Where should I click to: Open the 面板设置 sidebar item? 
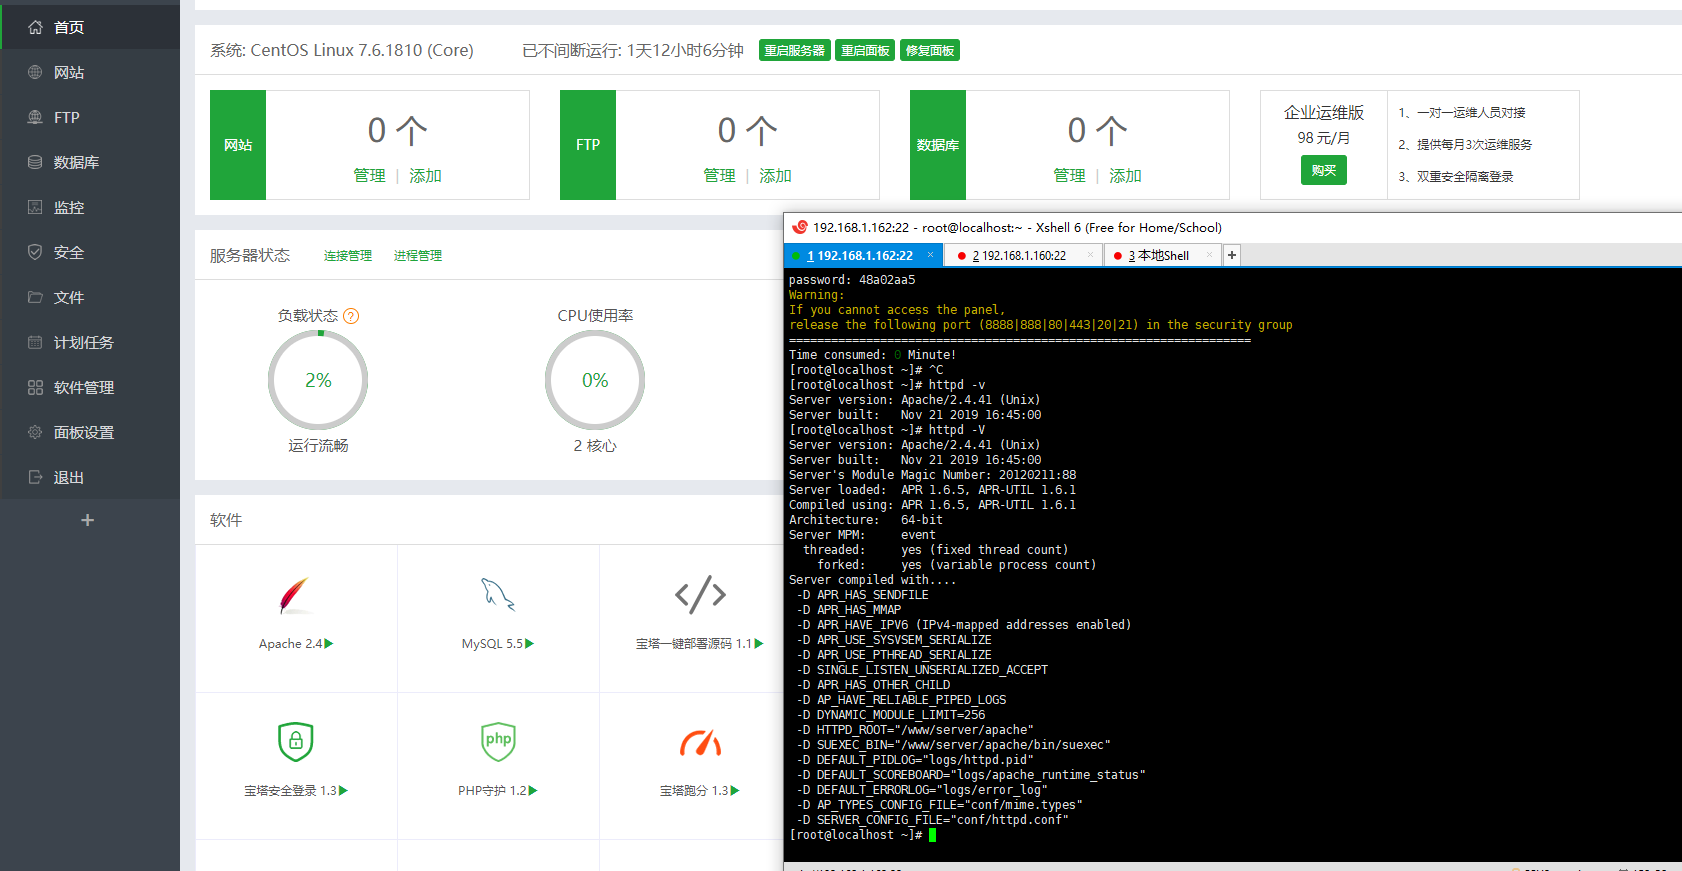coord(90,432)
